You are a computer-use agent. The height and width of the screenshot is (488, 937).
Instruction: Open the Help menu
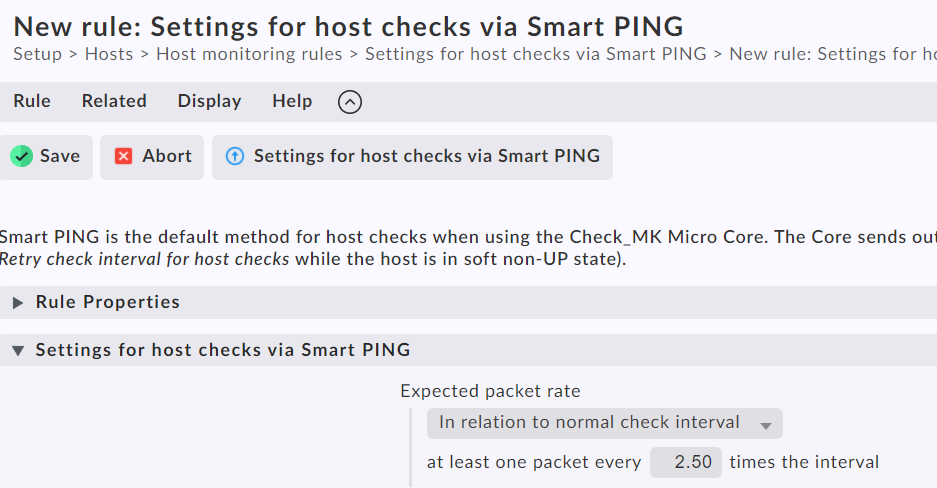click(292, 101)
